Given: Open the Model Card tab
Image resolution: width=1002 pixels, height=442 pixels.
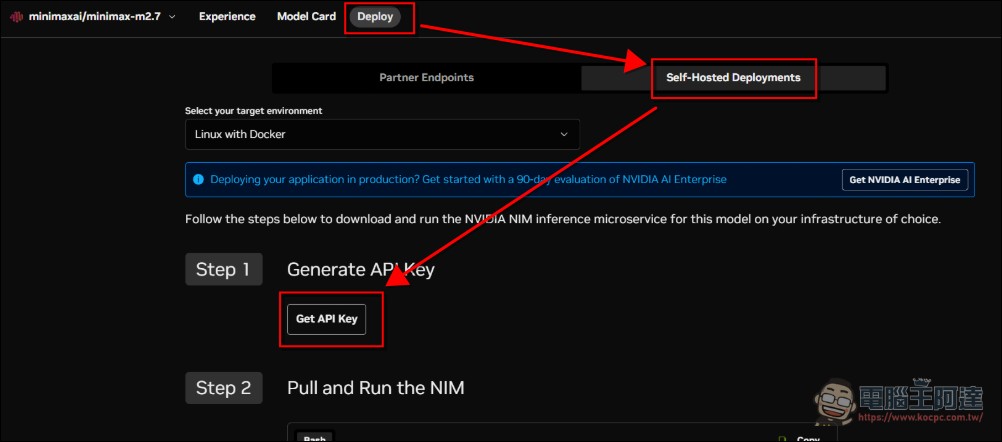Looking at the screenshot, I should coord(306,17).
